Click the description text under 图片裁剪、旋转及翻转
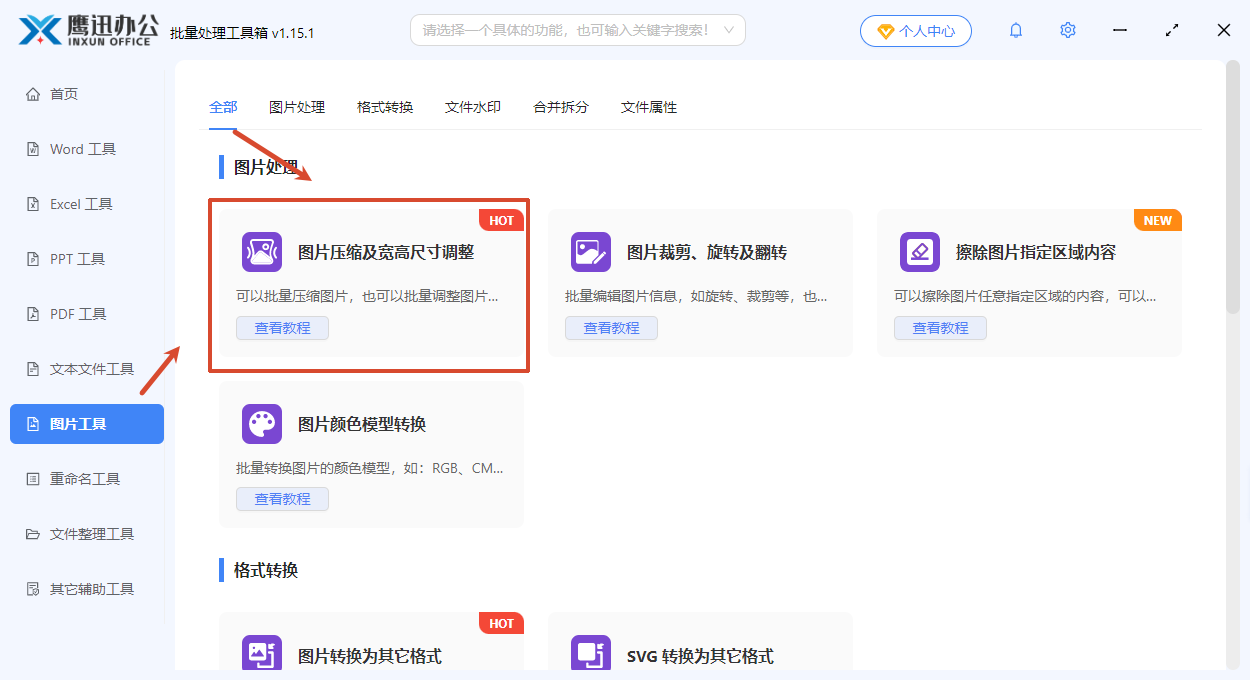The image size is (1250, 680). (x=697, y=297)
